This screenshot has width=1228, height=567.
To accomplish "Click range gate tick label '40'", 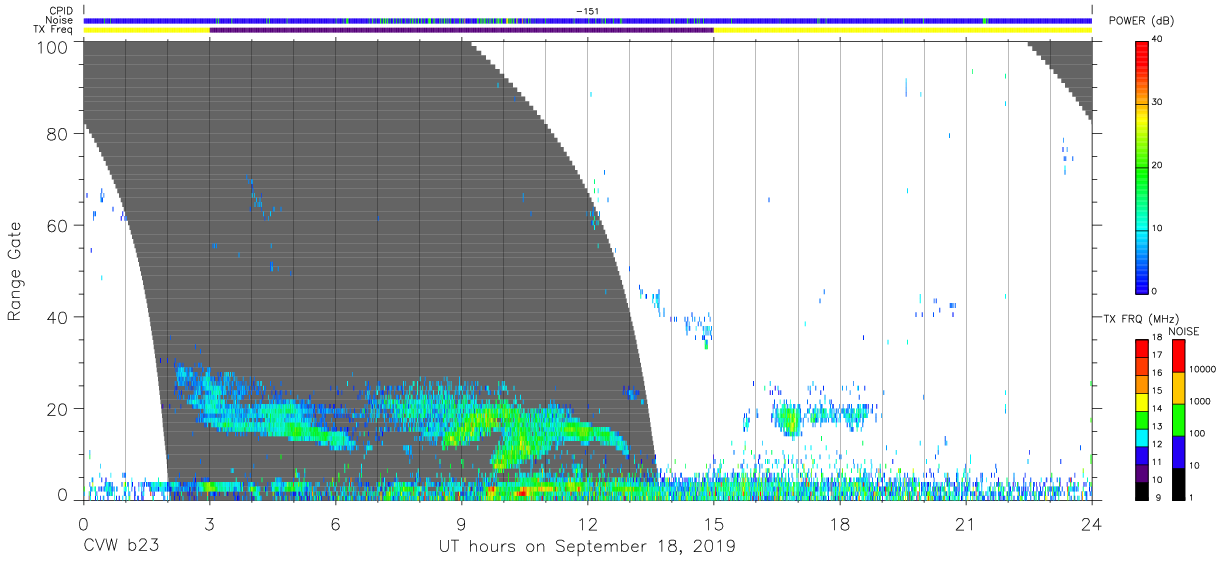I will [x=58, y=317].
